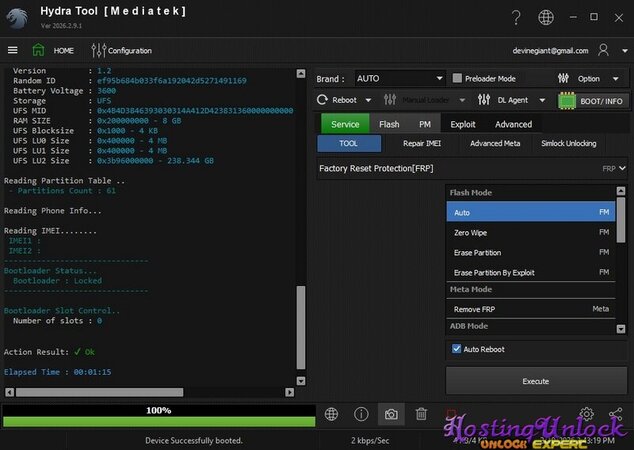Open settings gear in bottom bar
The height and width of the screenshot is (450, 634).
click(x=586, y=414)
